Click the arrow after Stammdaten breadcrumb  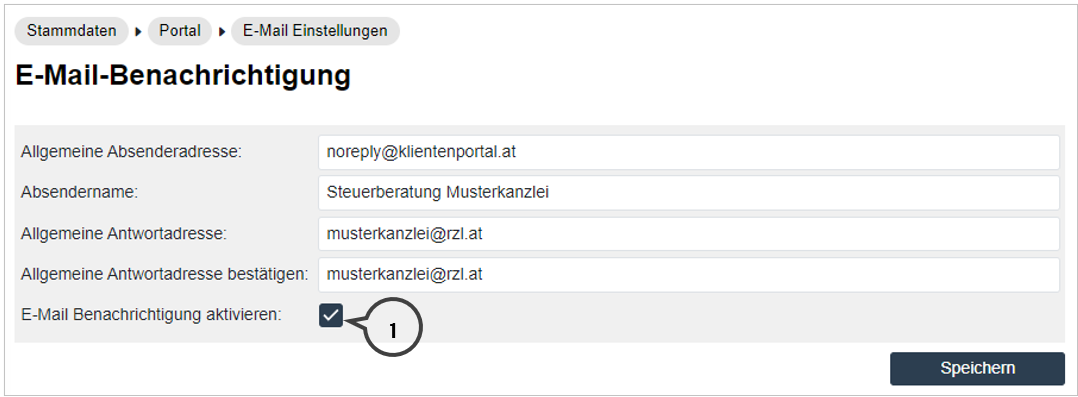click(x=138, y=32)
